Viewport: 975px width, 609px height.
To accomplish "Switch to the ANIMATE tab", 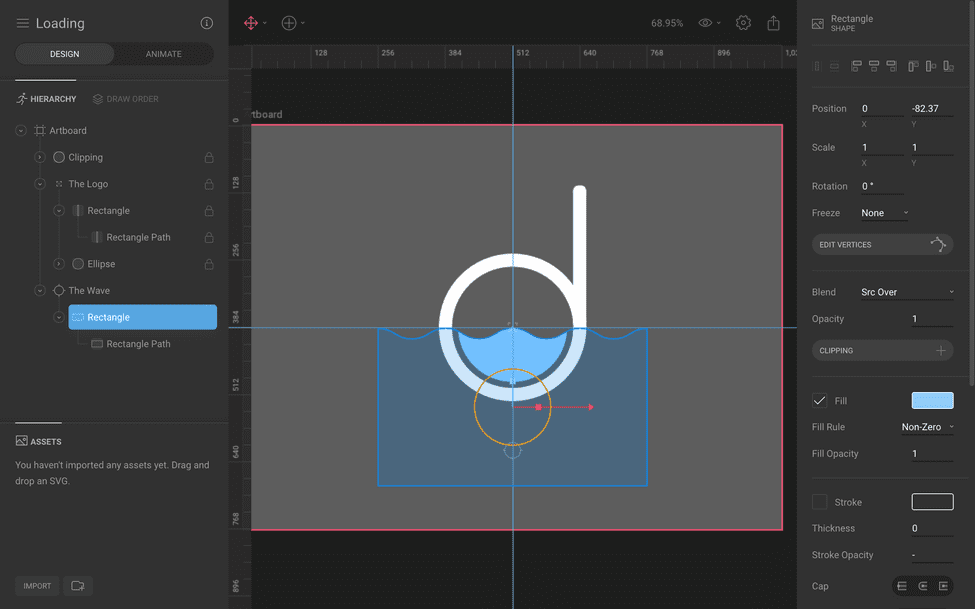I will (x=163, y=54).
